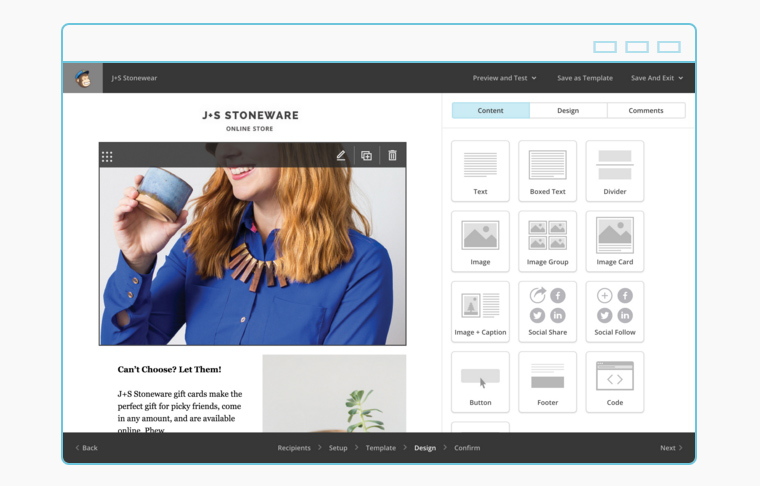The height and width of the screenshot is (486, 760).
Task: Click Save as Template
Action: coord(585,78)
